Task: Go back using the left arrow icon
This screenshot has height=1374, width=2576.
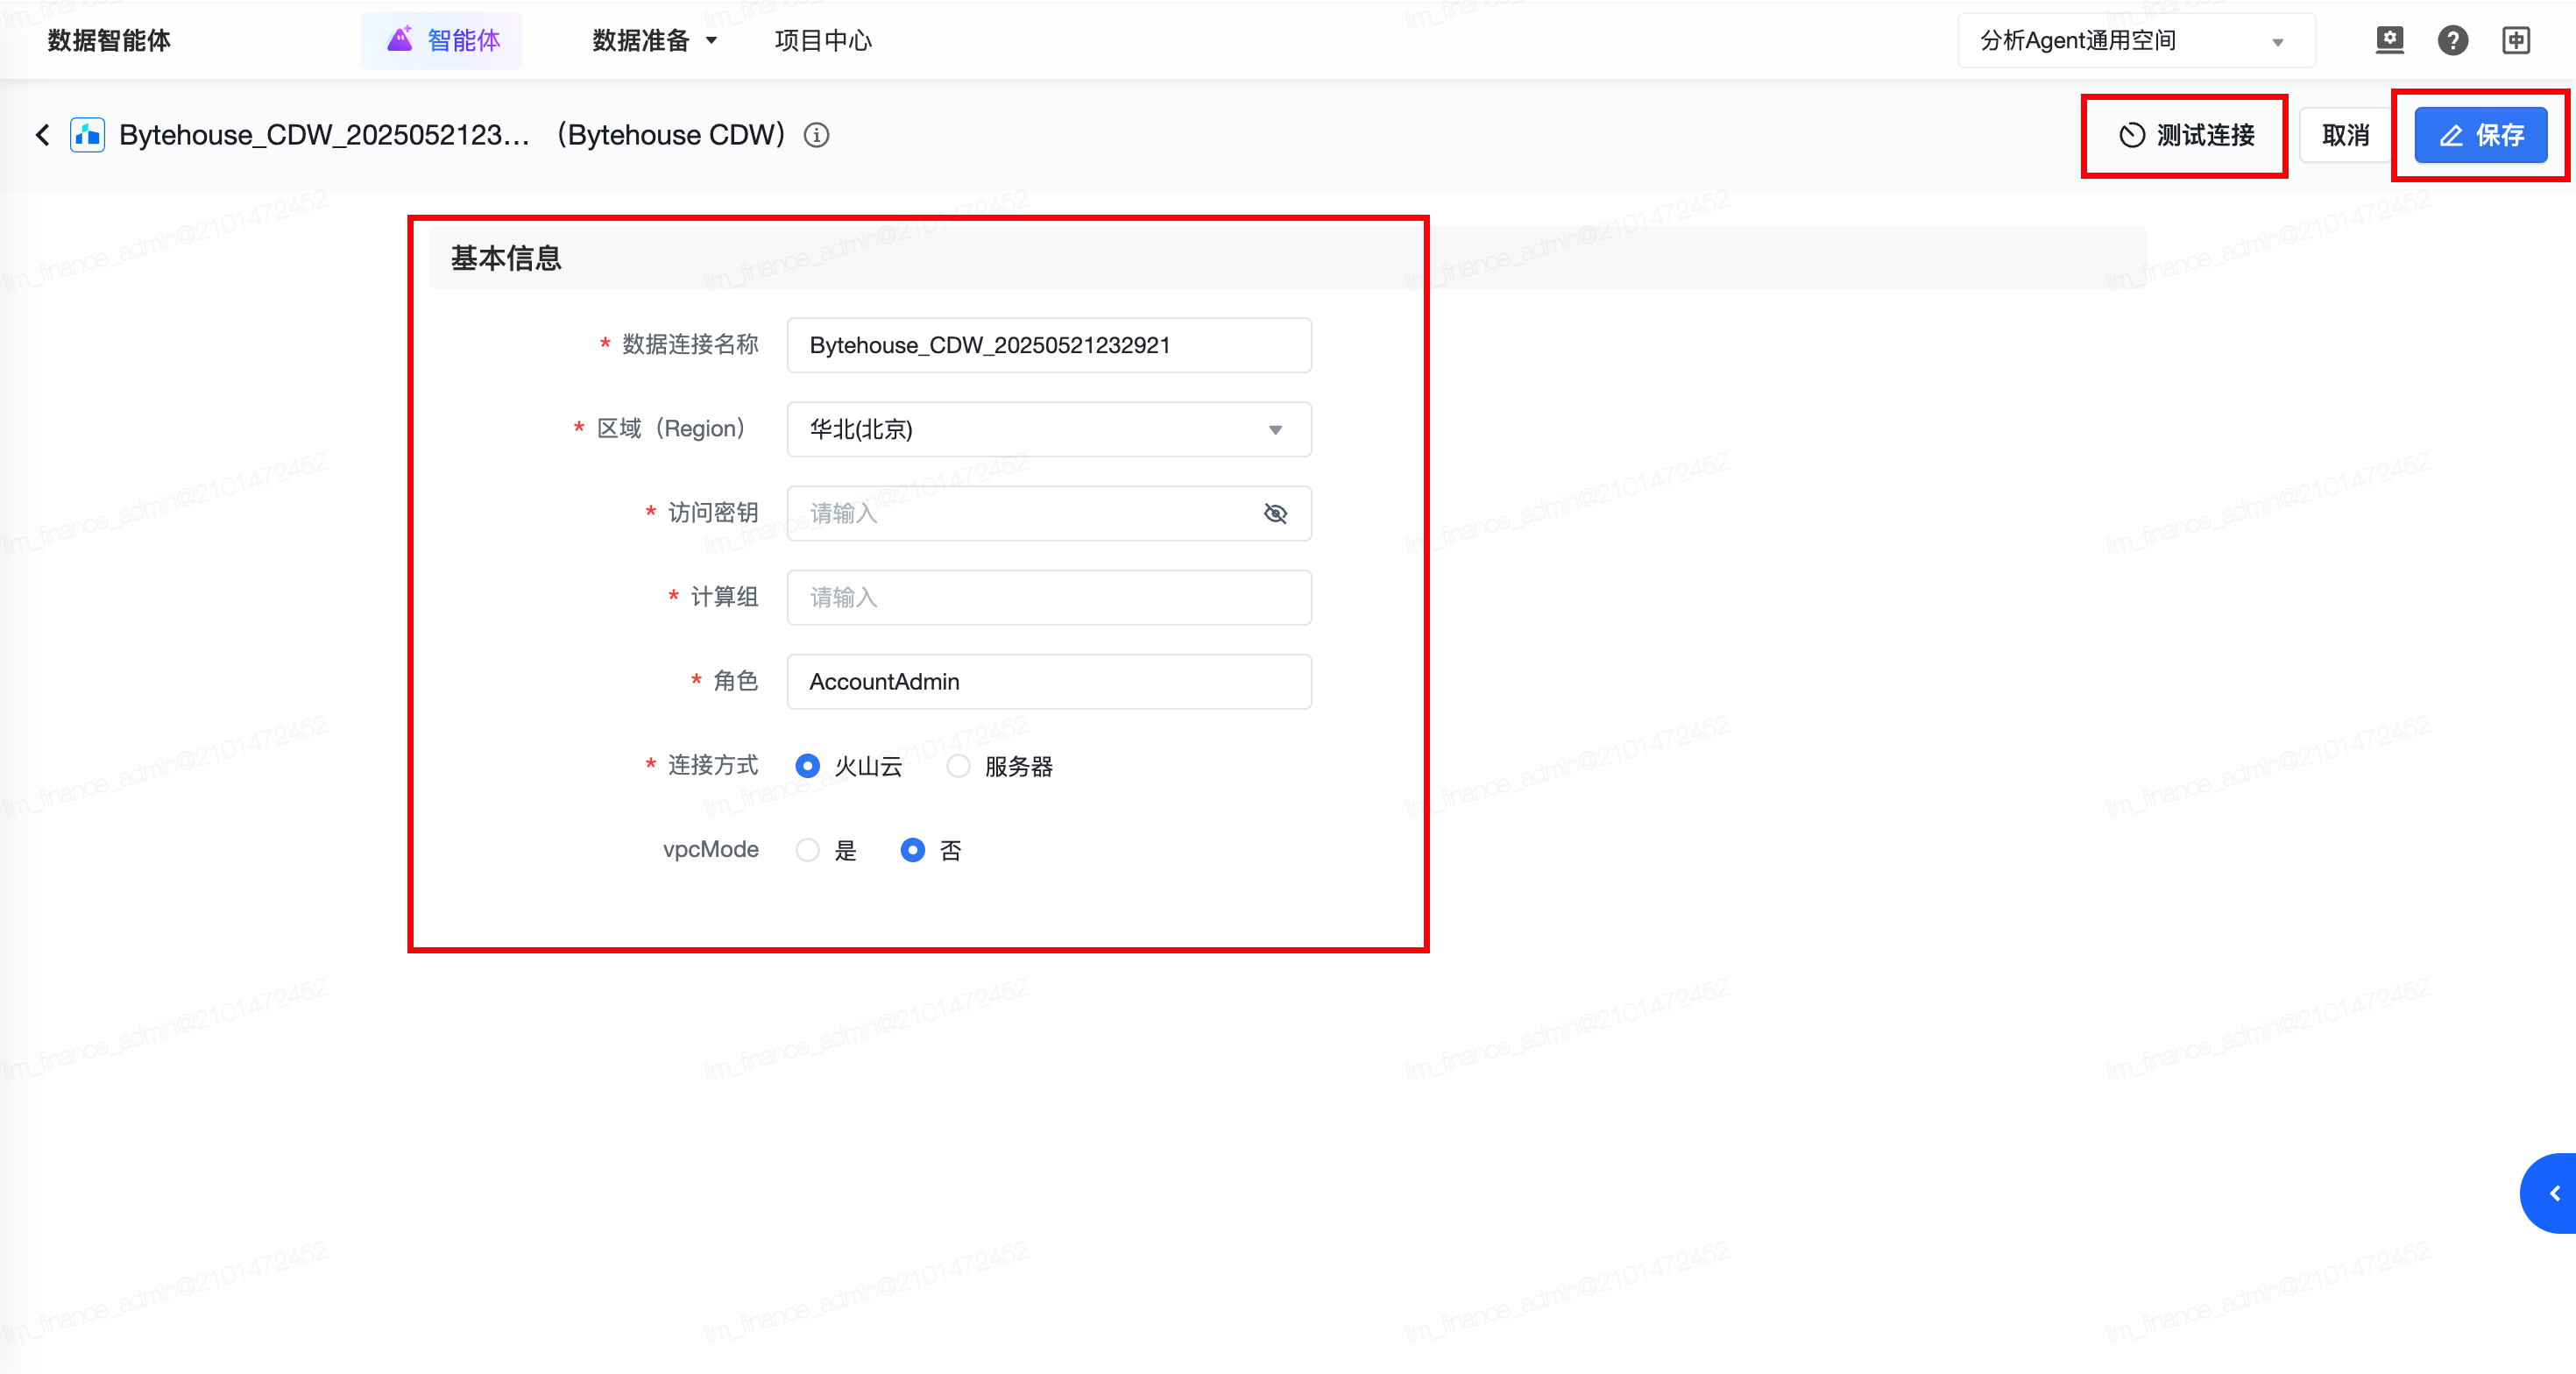Action: coord(42,135)
